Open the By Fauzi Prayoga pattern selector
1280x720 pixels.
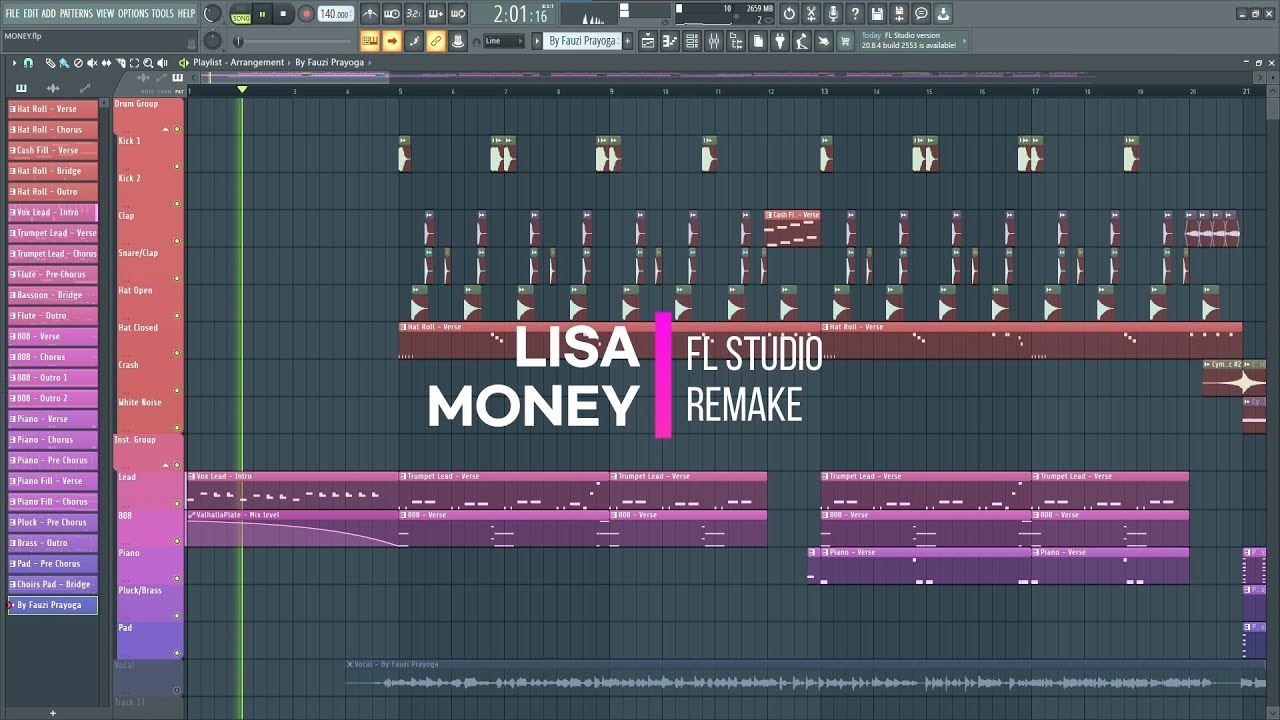pos(583,41)
